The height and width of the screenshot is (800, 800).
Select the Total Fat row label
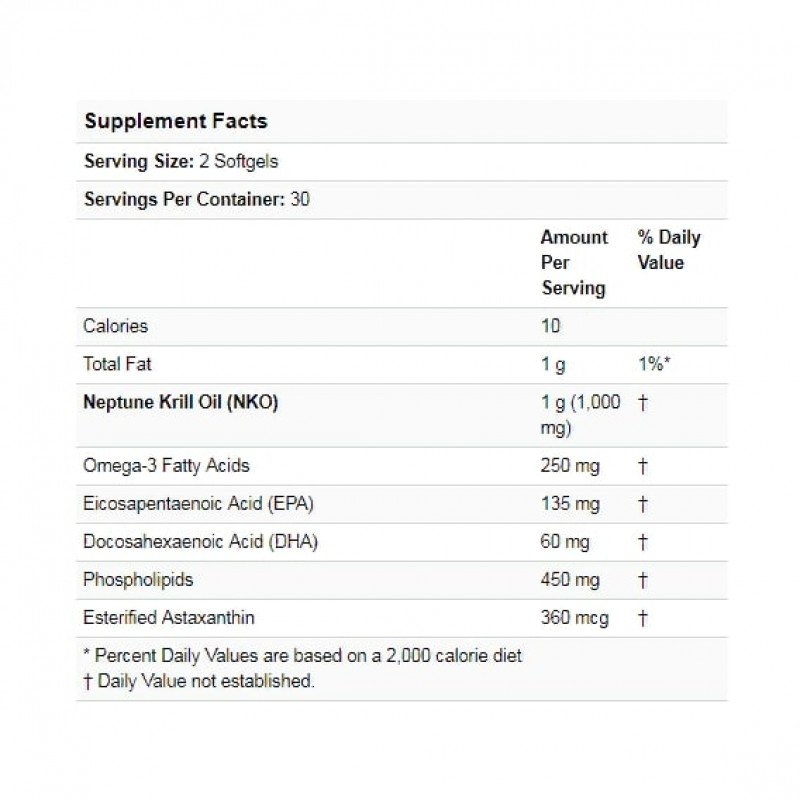[x=118, y=366]
